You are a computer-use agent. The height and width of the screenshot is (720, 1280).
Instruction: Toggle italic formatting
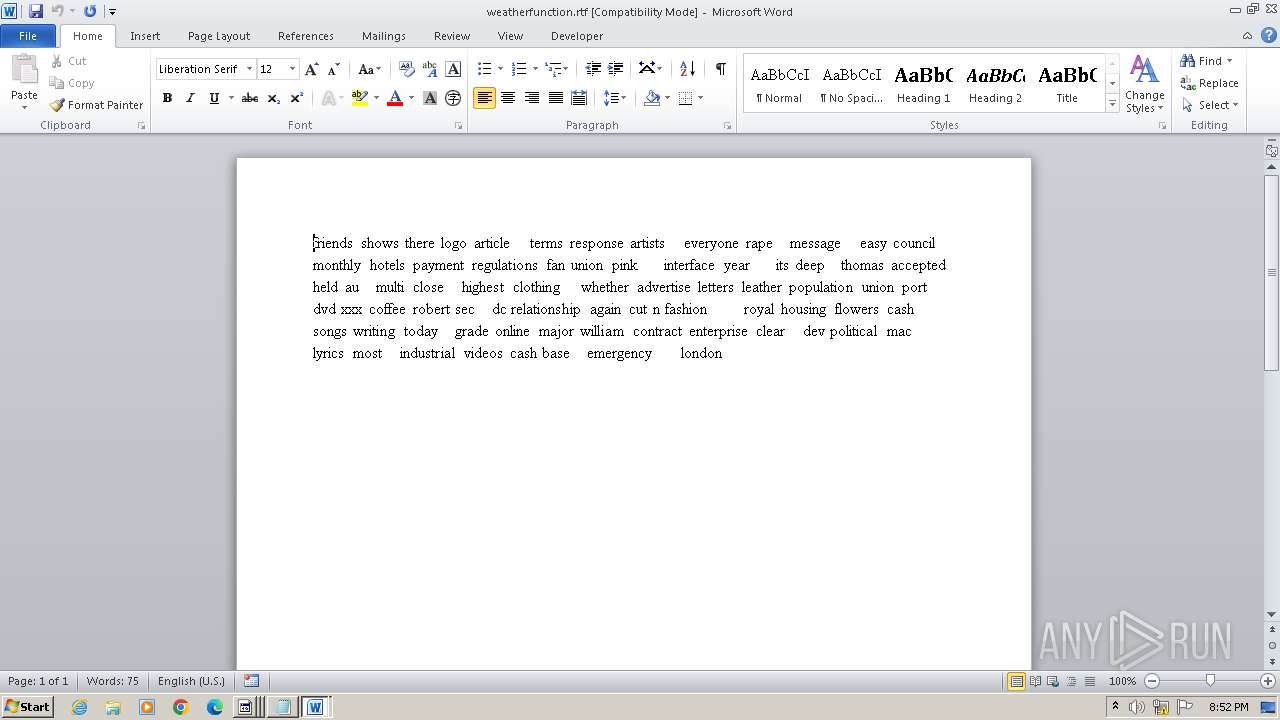tap(190, 98)
